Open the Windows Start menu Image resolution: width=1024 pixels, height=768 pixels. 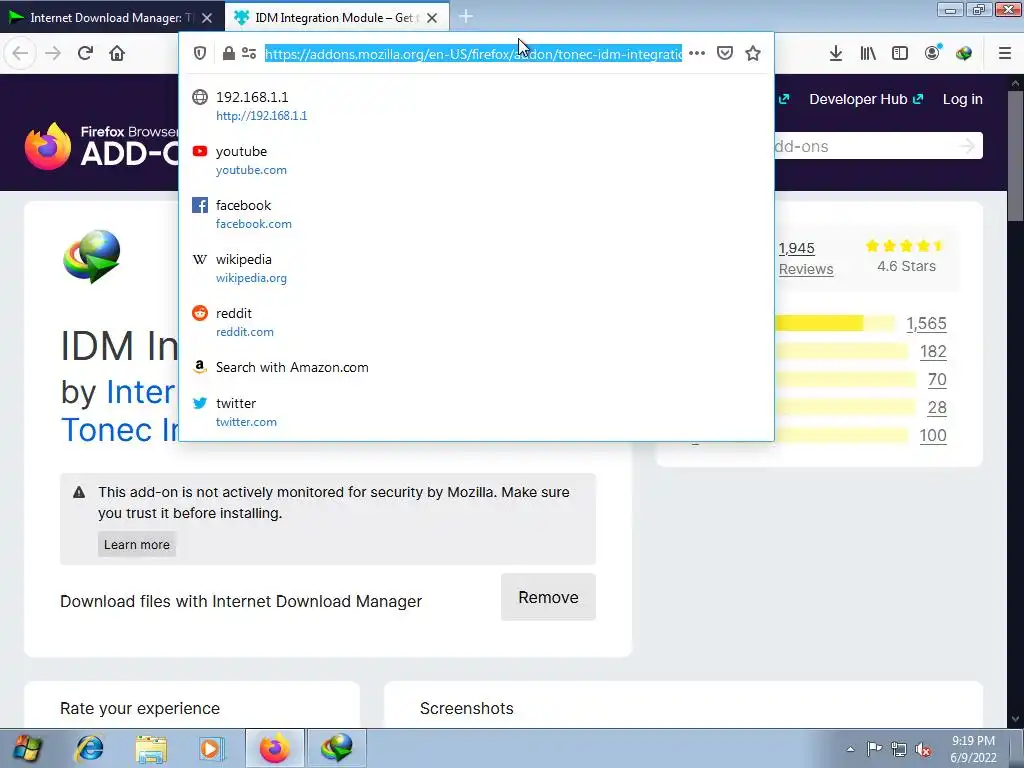(x=27, y=748)
